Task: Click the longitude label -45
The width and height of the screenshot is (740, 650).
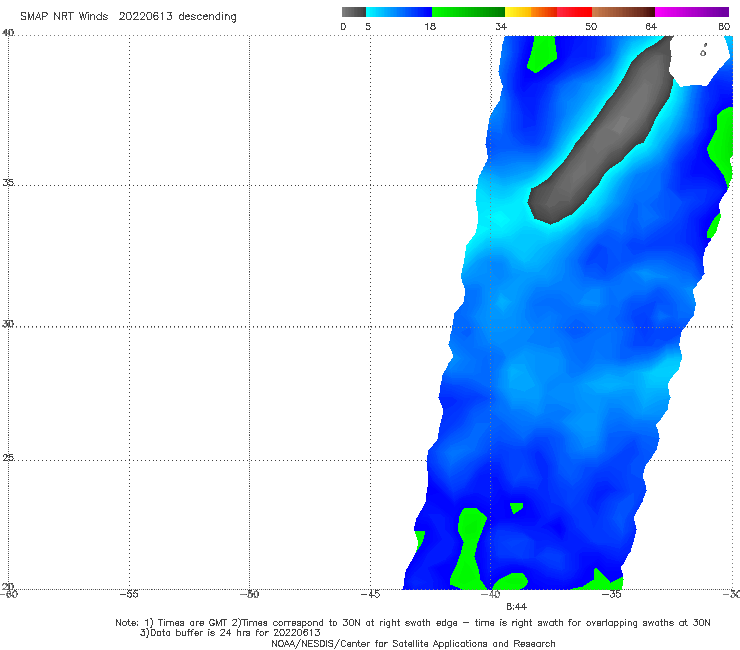Action: coord(370,594)
